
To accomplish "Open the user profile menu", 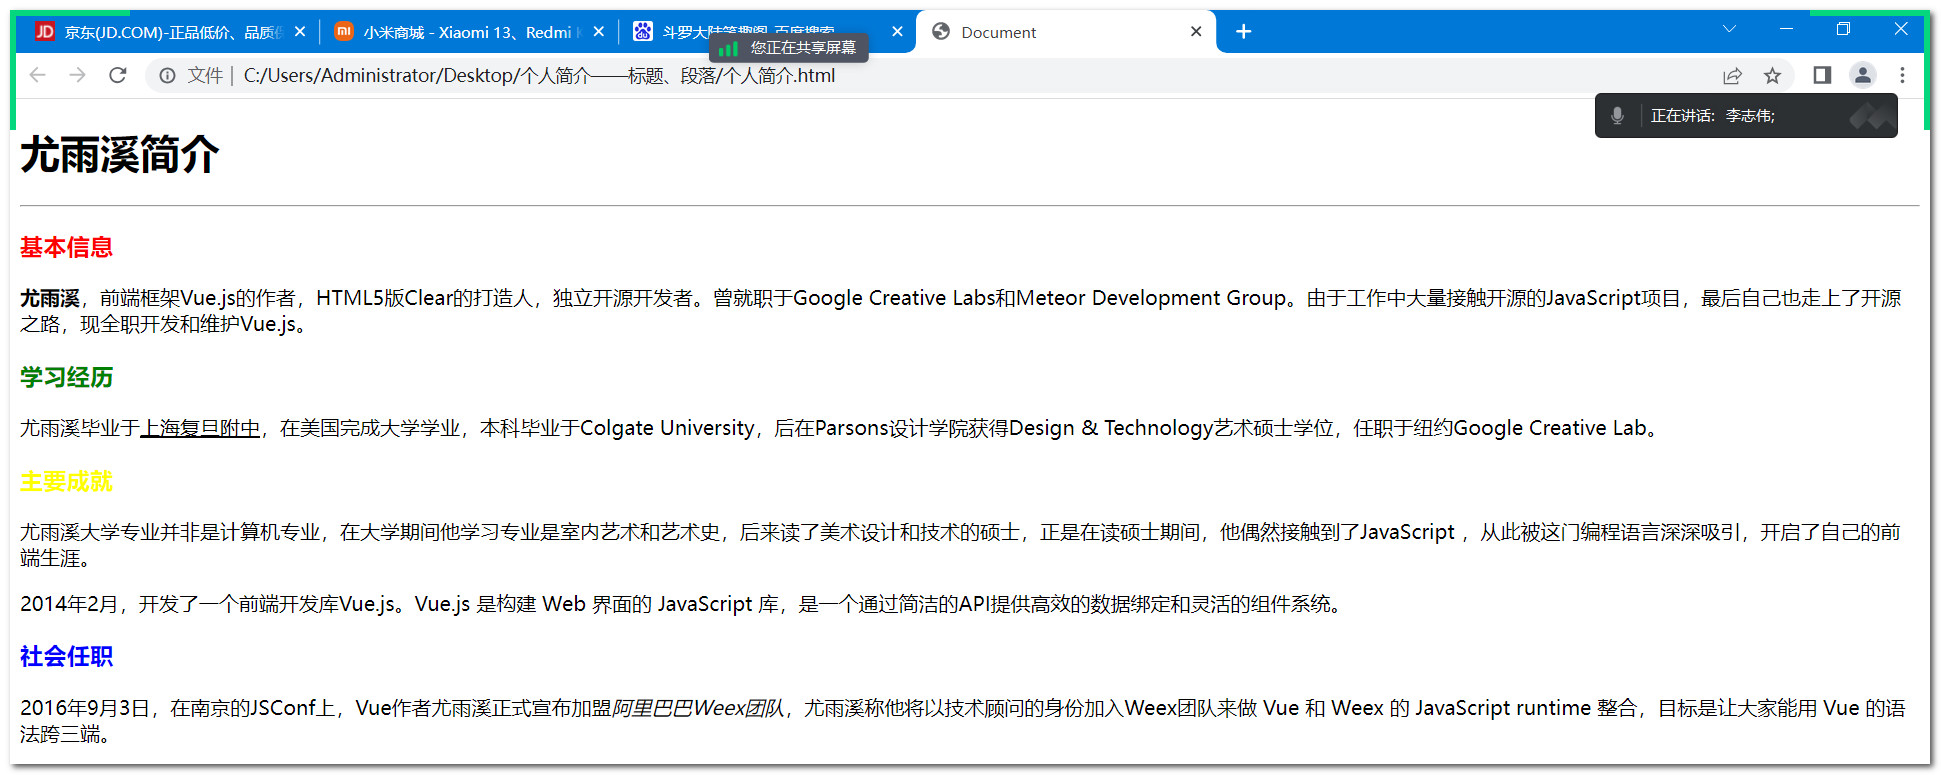I will click(1862, 75).
